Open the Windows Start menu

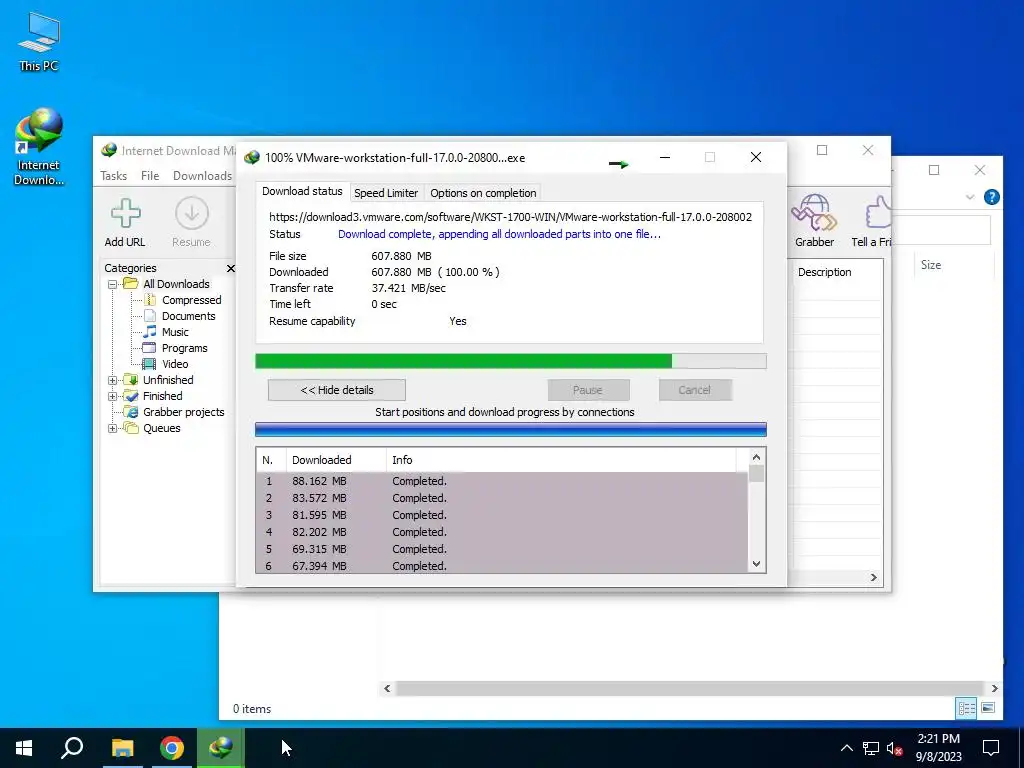pos(24,748)
